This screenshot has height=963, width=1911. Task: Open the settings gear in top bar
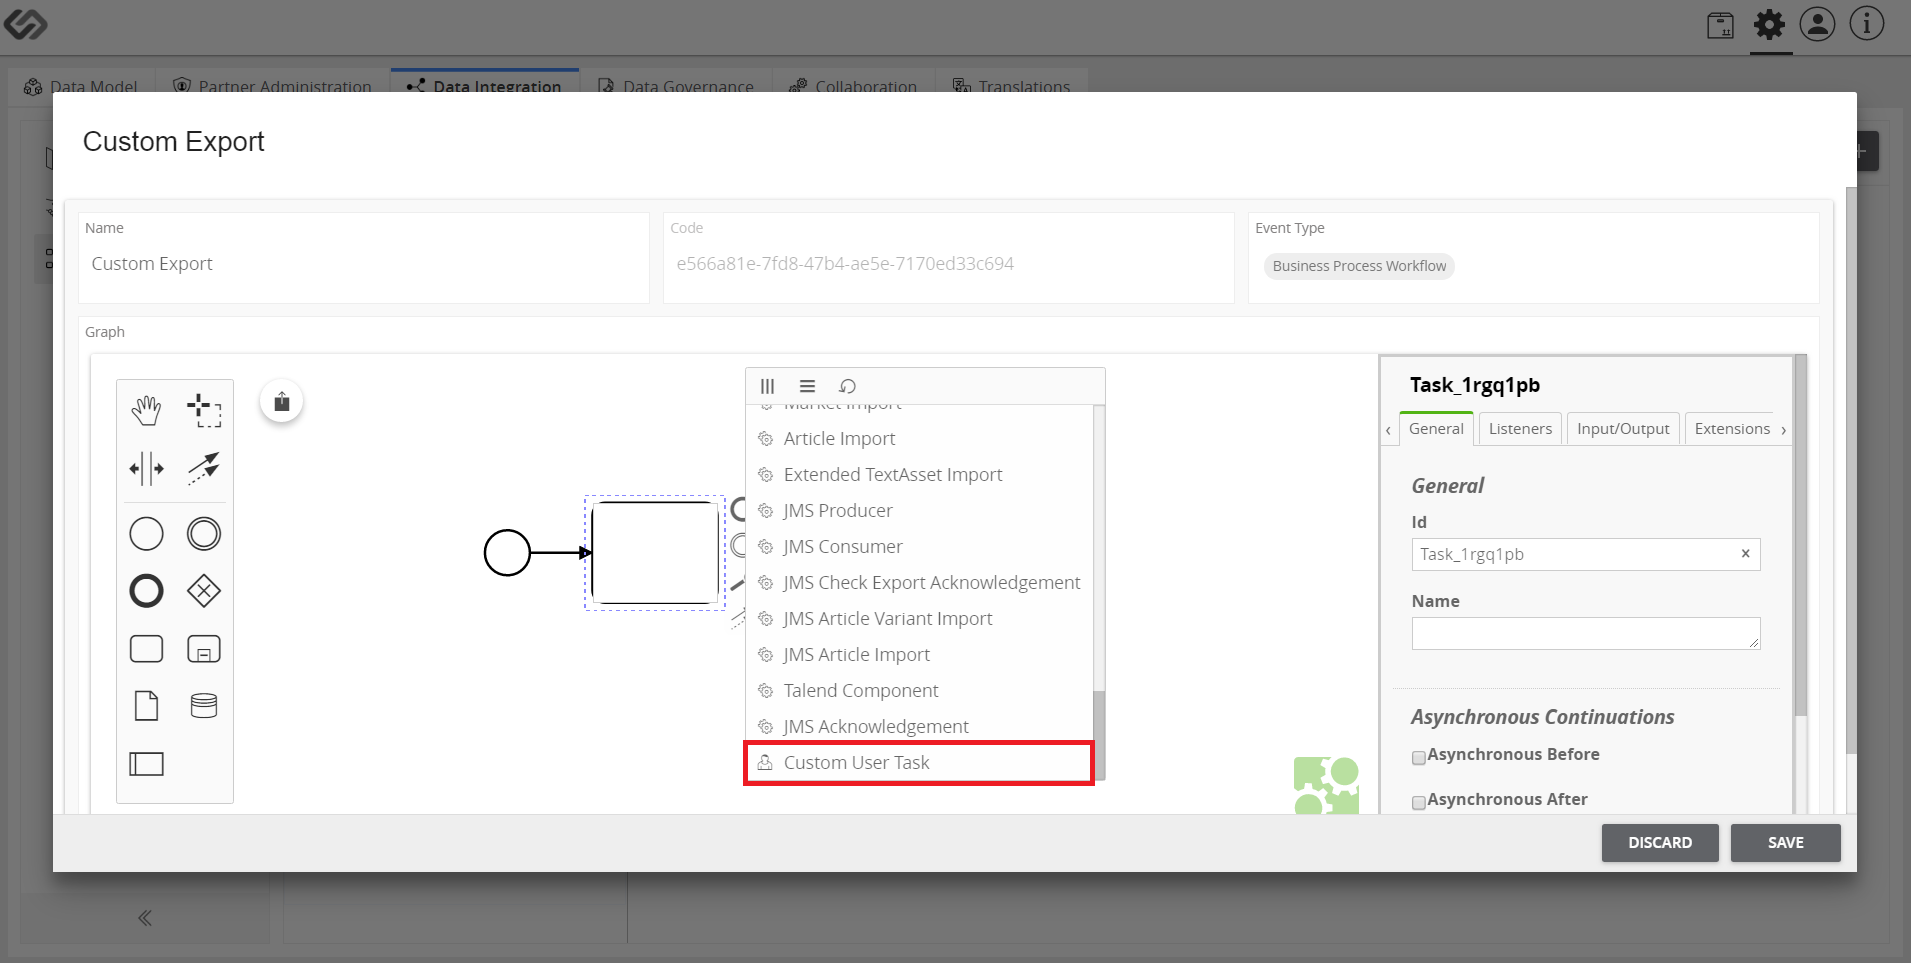click(x=1769, y=24)
